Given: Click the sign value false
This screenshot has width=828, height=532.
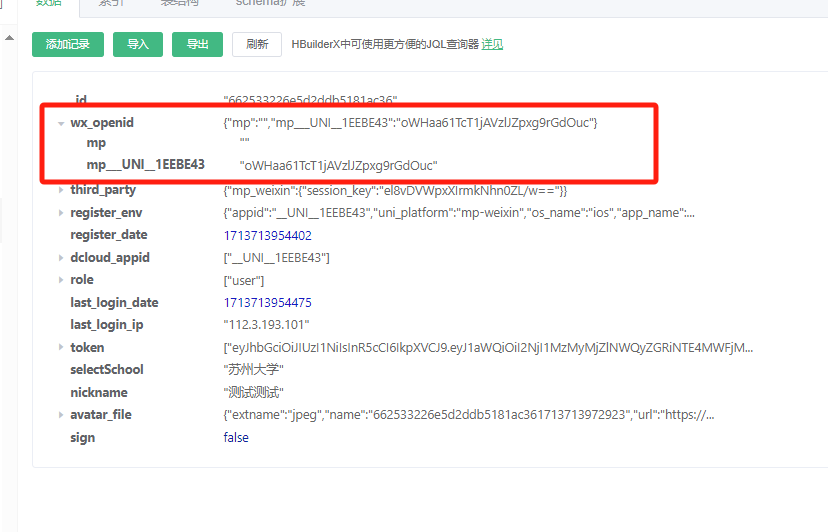Looking at the screenshot, I should [x=236, y=437].
